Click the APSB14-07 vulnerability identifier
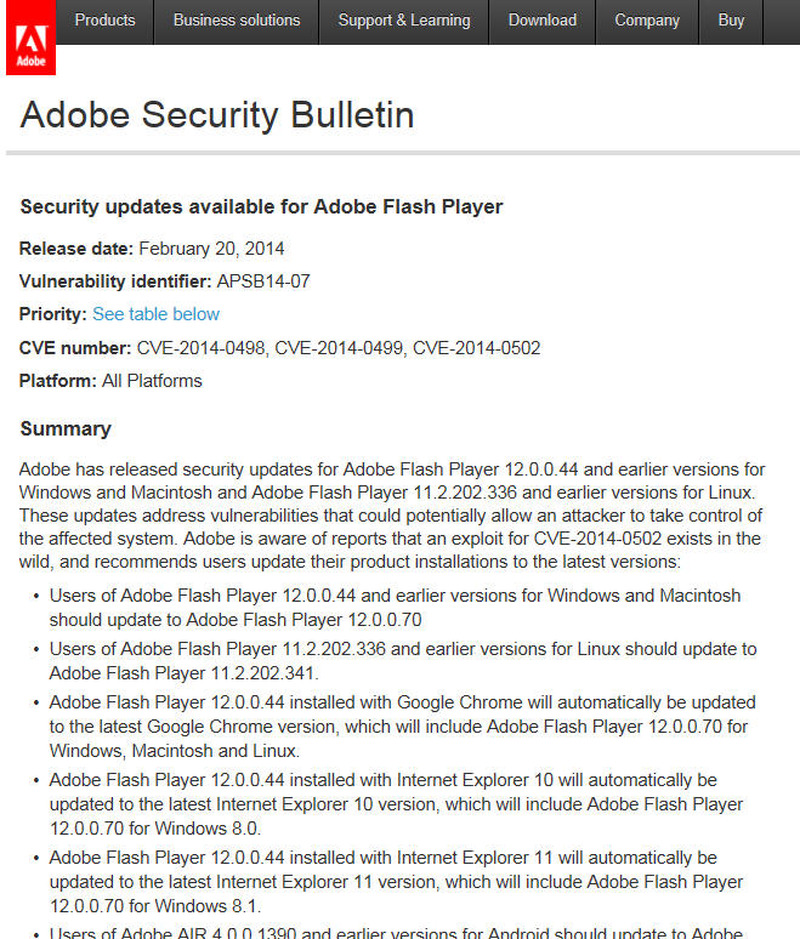Screen dimensions: 800x939 tap(263, 281)
